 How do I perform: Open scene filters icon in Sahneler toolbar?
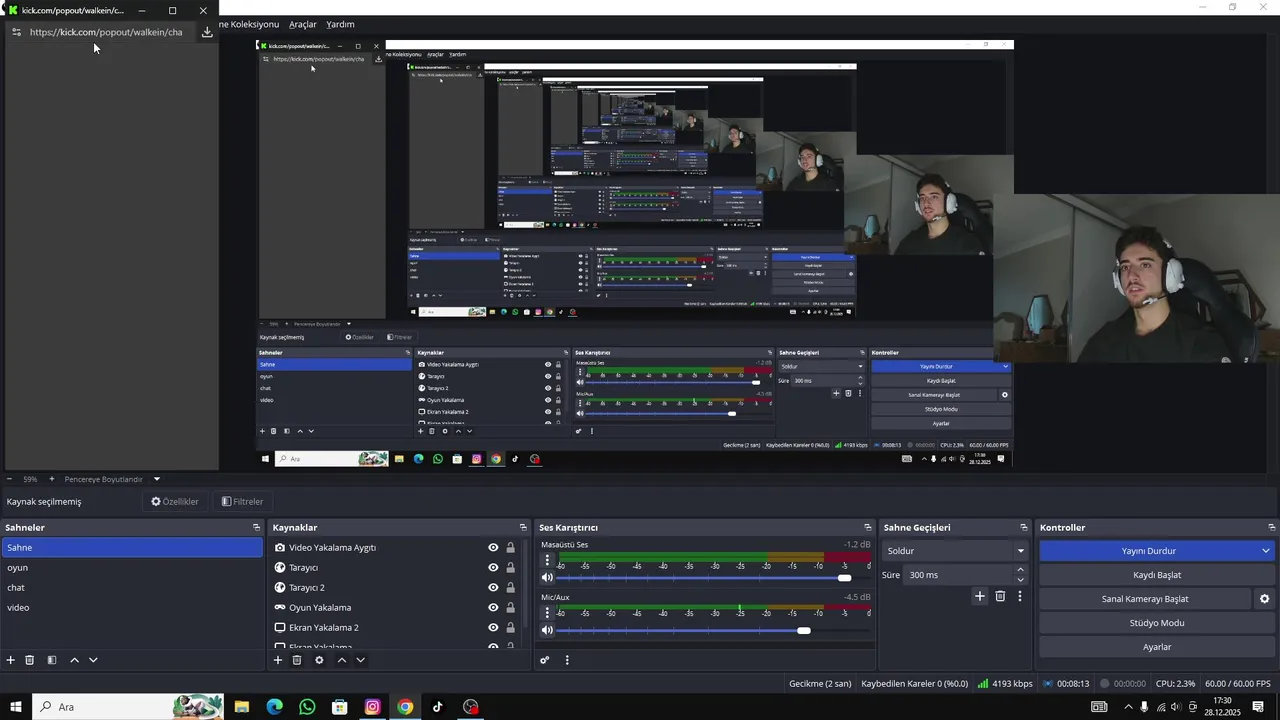[52, 660]
